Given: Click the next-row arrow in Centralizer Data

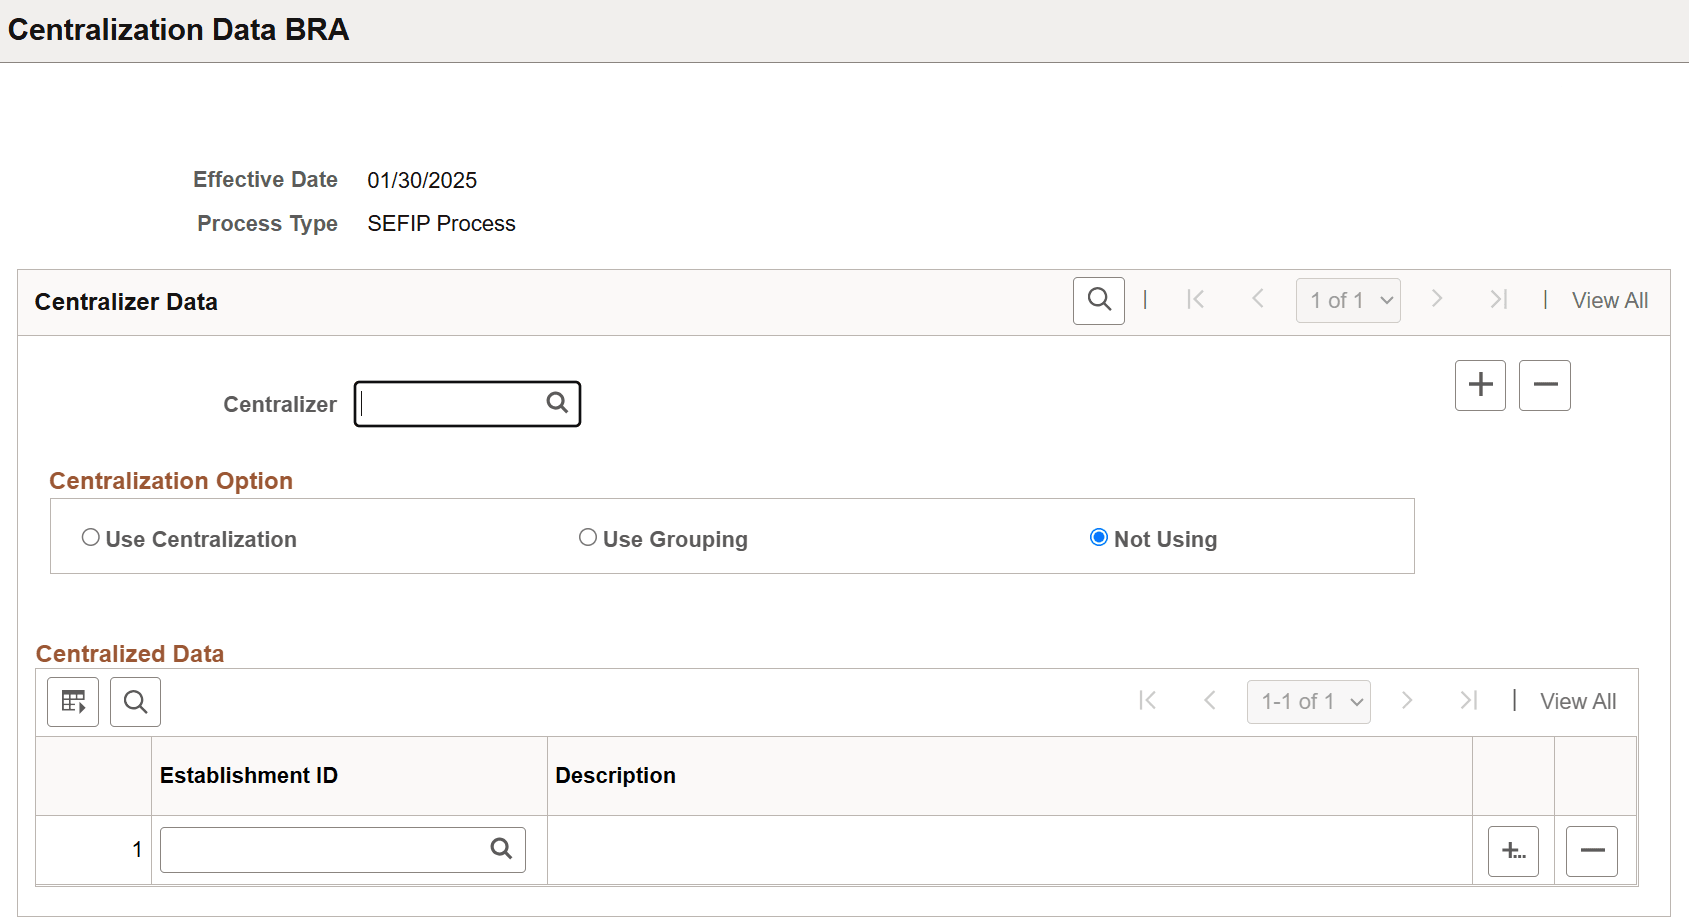Looking at the screenshot, I should (1437, 299).
